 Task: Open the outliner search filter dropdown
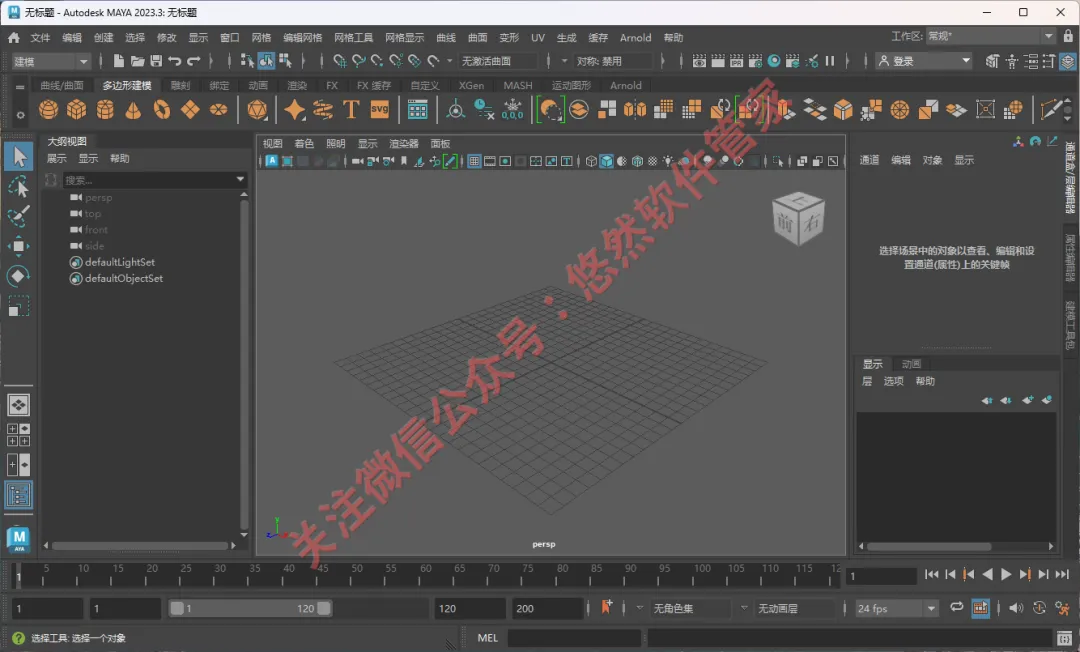point(240,180)
